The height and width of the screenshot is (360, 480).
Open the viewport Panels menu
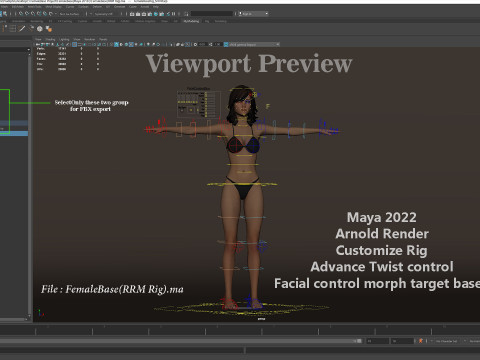103,39
